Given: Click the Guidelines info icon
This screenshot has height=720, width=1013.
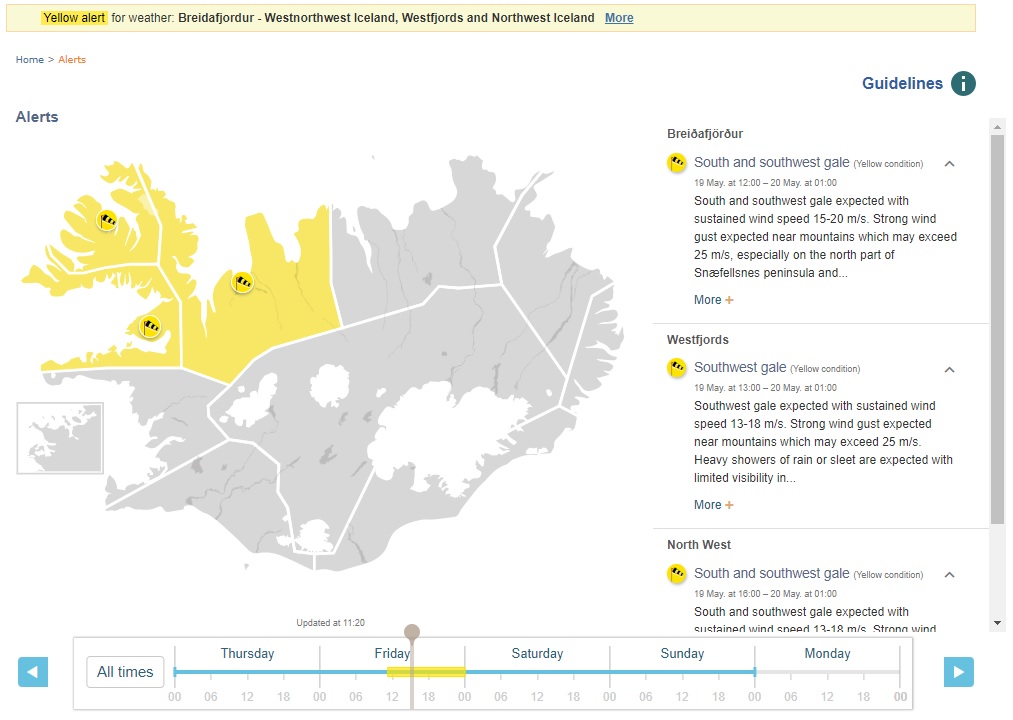Looking at the screenshot, I should 962,84.
